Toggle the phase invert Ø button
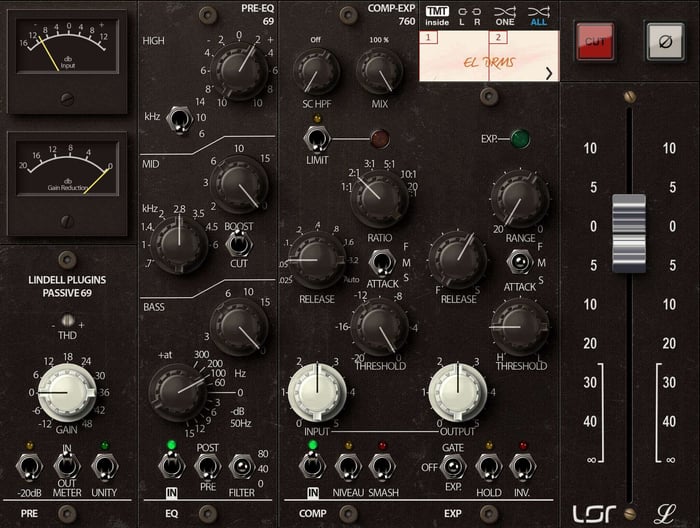This screenshot has width=700, height=528. point(665,42)
